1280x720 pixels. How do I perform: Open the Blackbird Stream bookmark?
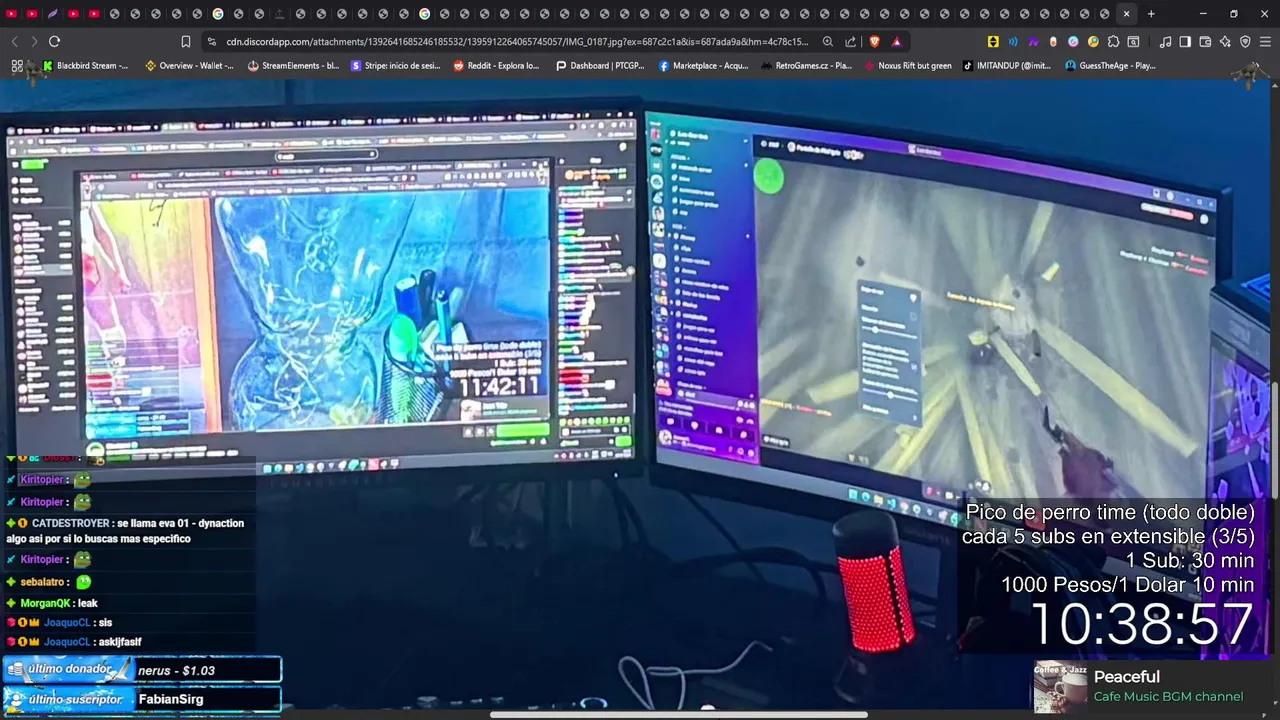click(85, 66)
